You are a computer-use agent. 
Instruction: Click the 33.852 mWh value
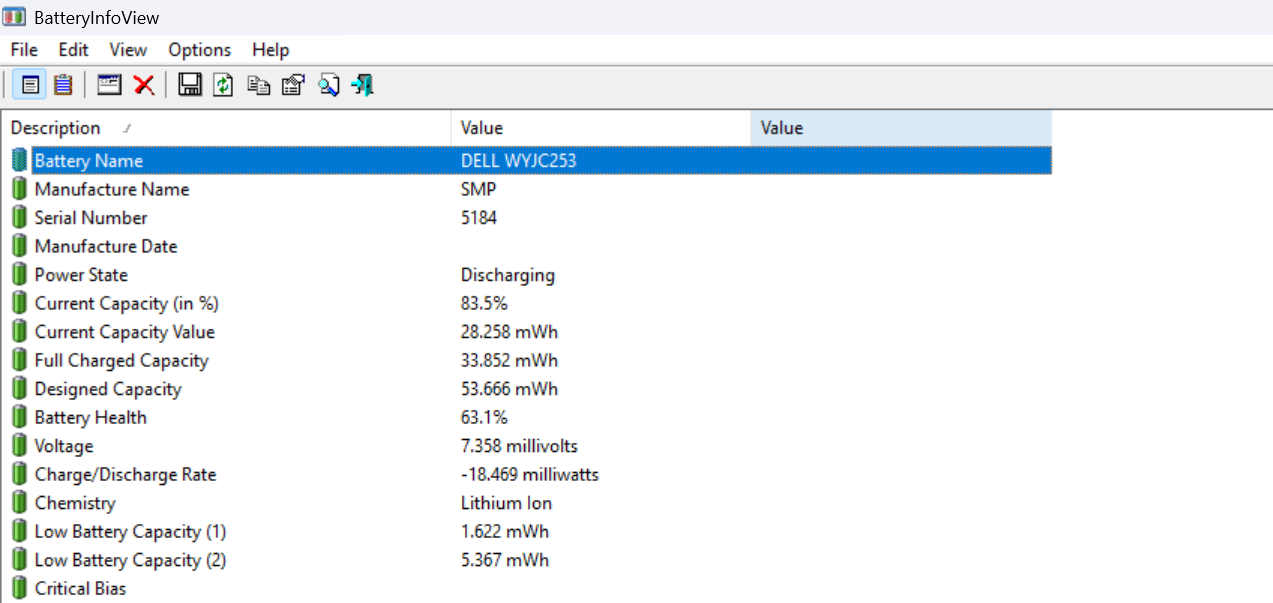pos(510,360)
